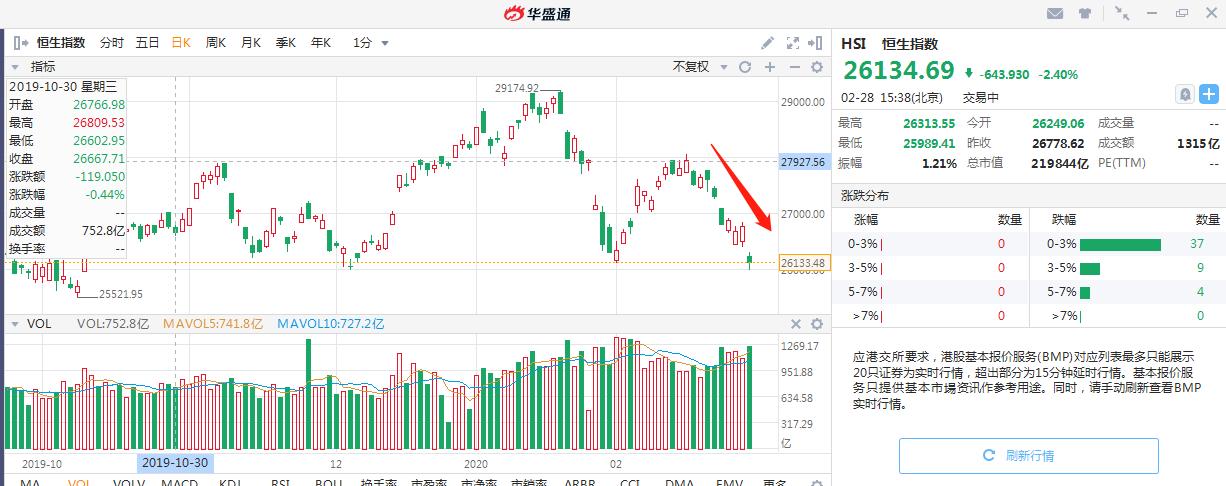Click the 刷新行情 refresh quotes button
The image size is (1226, 486).
pyautogui.click(x=1028, y=456)
